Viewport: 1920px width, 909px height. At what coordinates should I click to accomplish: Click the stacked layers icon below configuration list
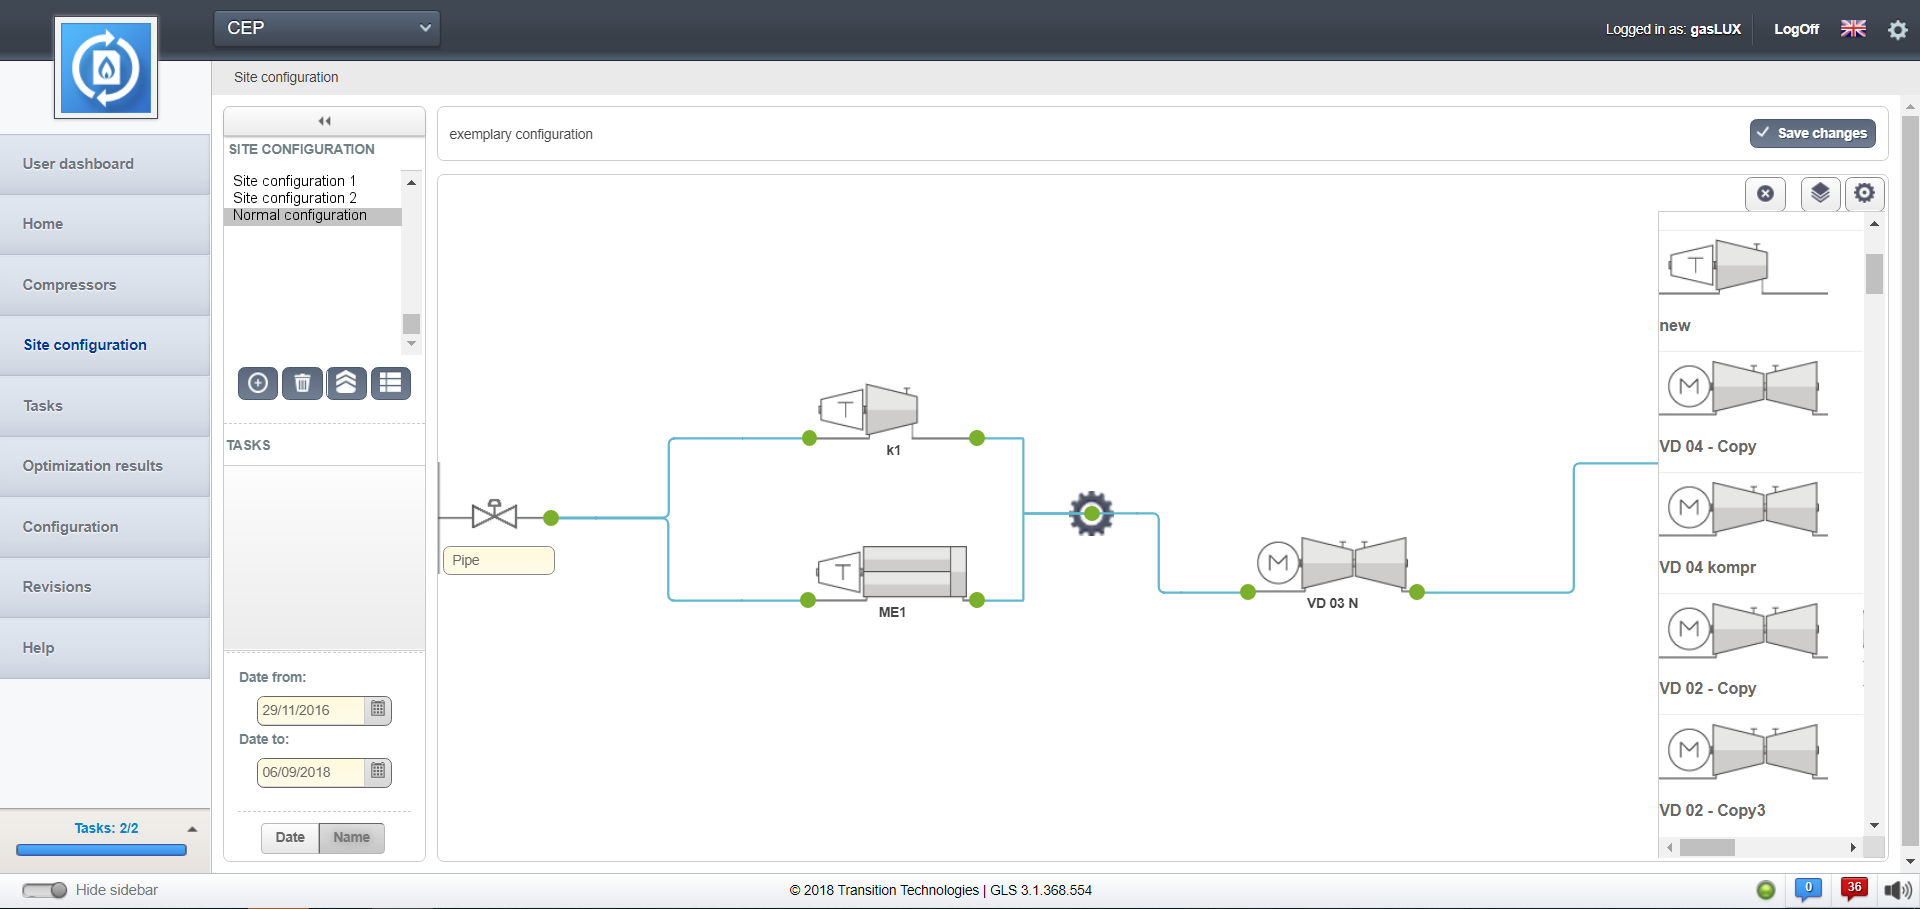pyautogui.click(x=346, y=383)
